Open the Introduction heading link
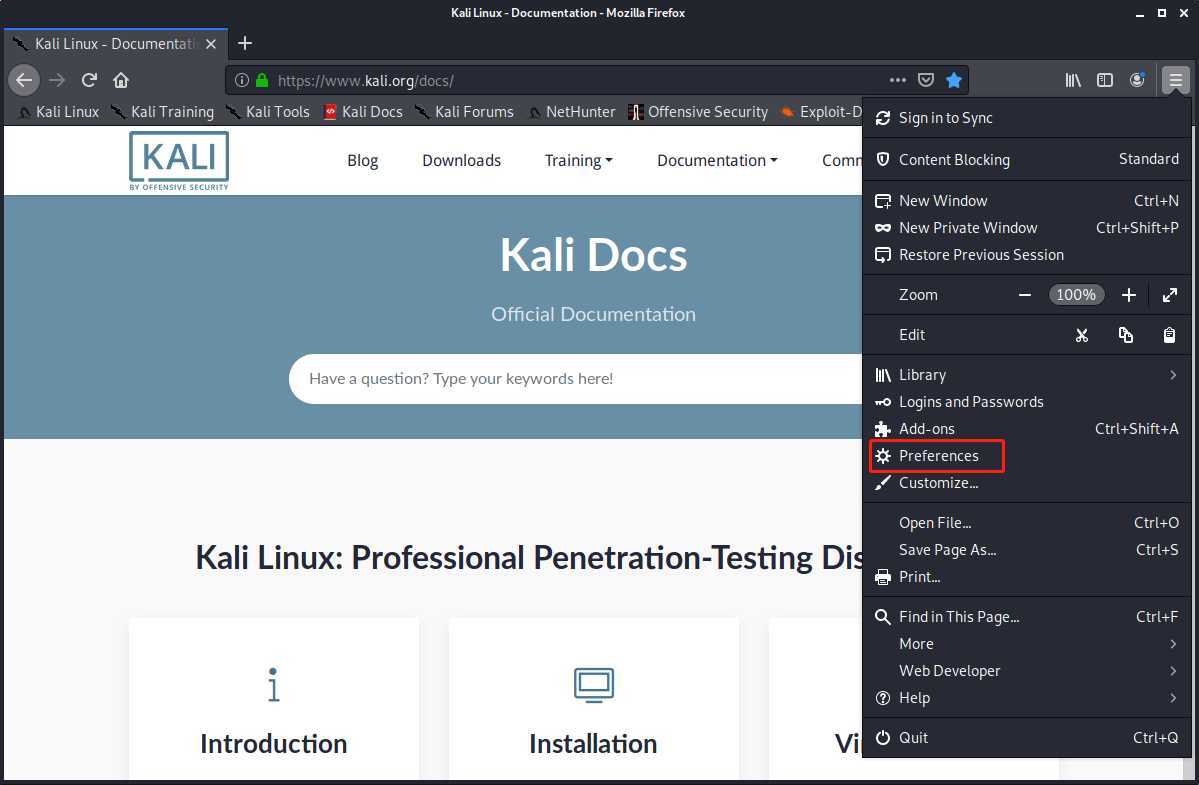The width and height of the screenshot is (1199, 785). (x=274, y=744)
